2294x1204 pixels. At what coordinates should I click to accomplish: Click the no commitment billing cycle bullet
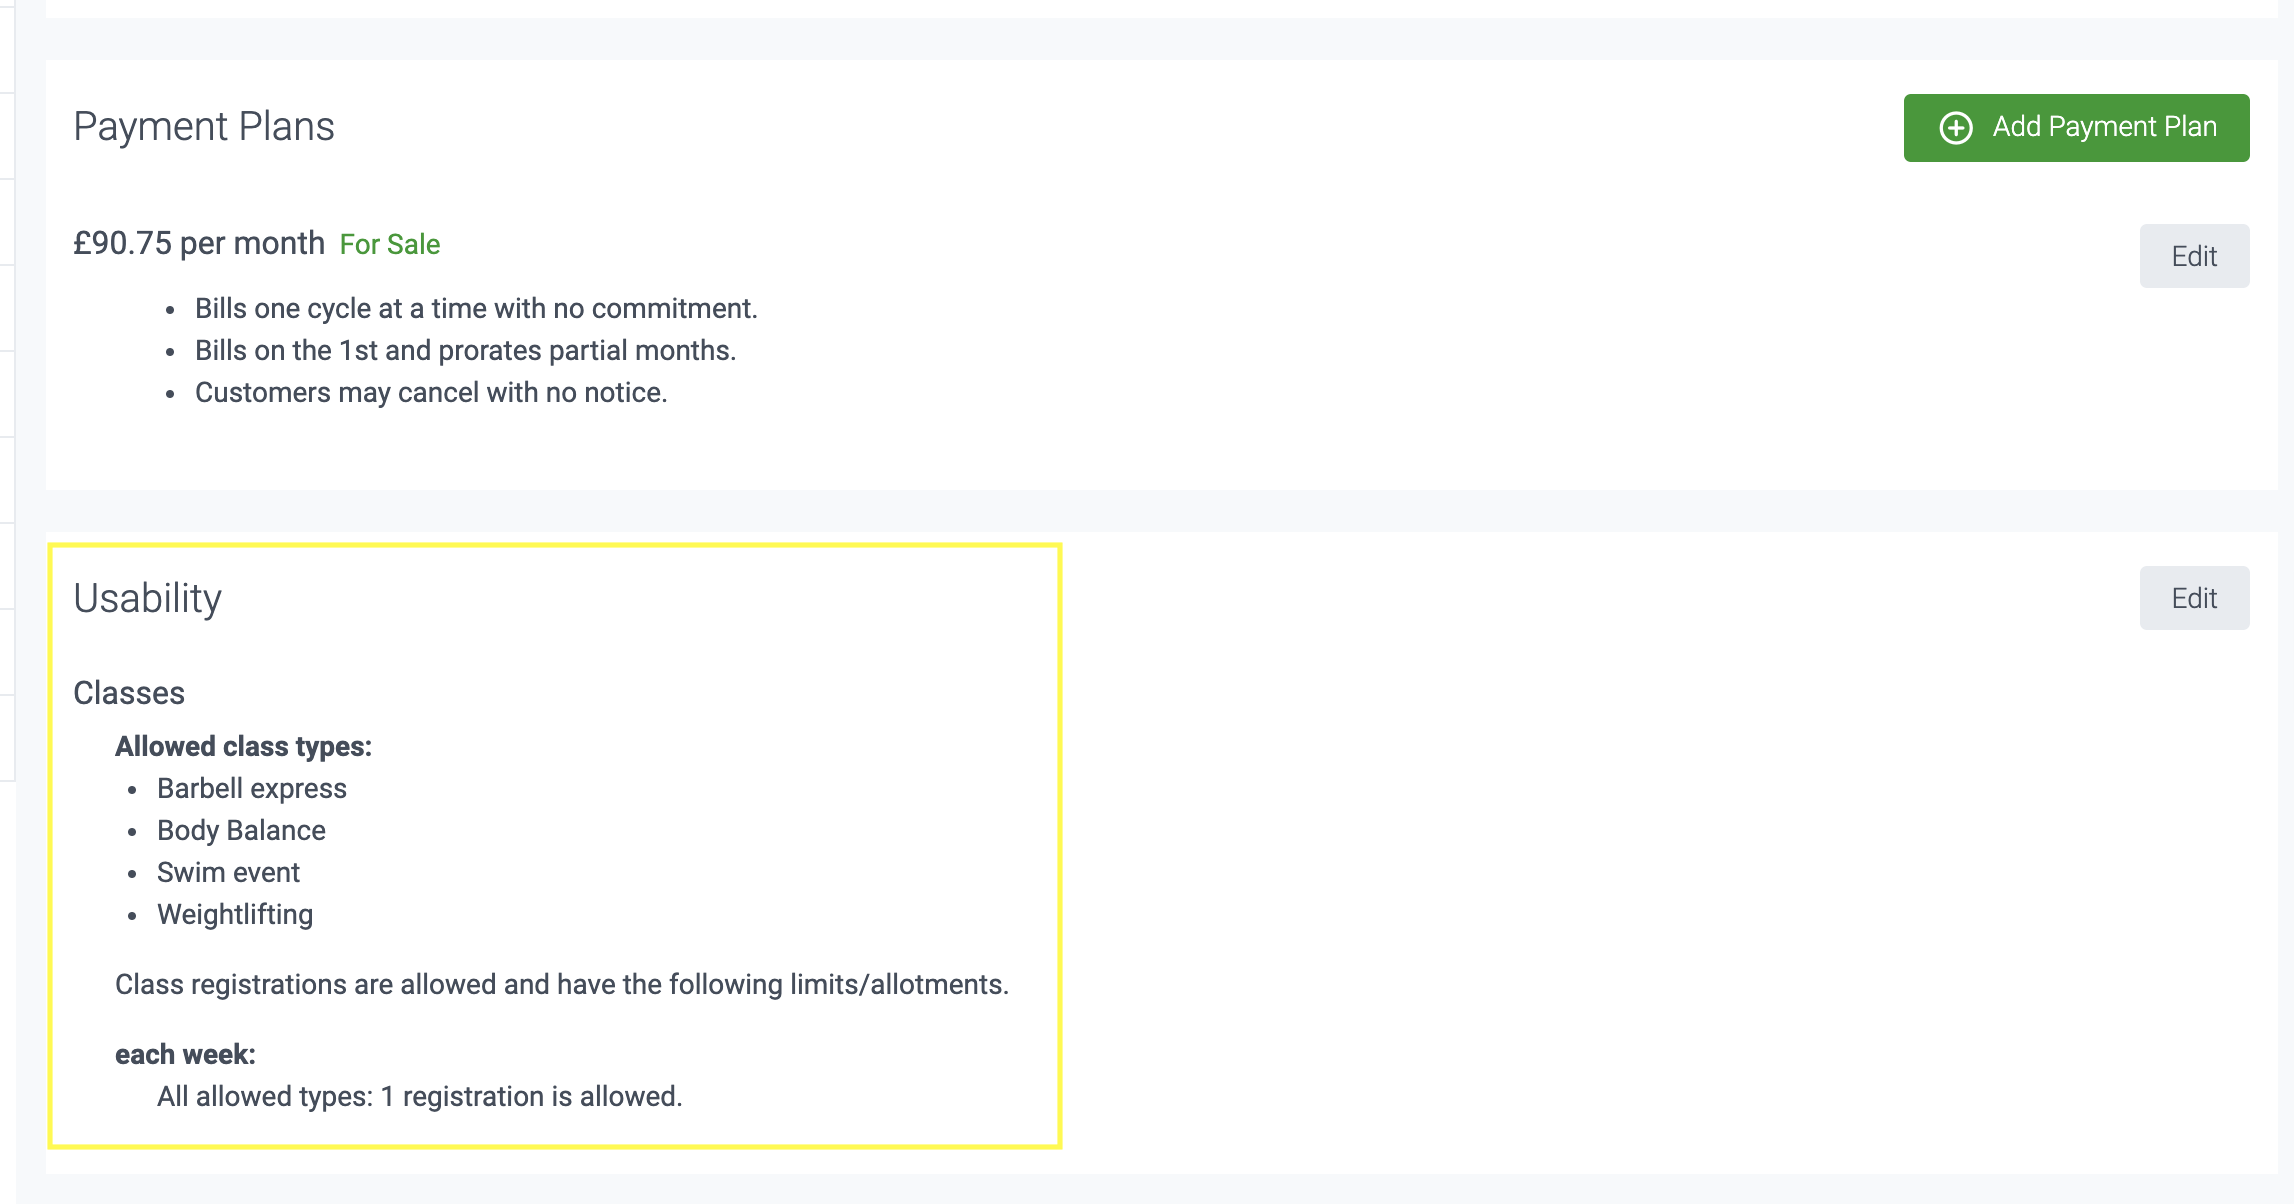[476, 308]
